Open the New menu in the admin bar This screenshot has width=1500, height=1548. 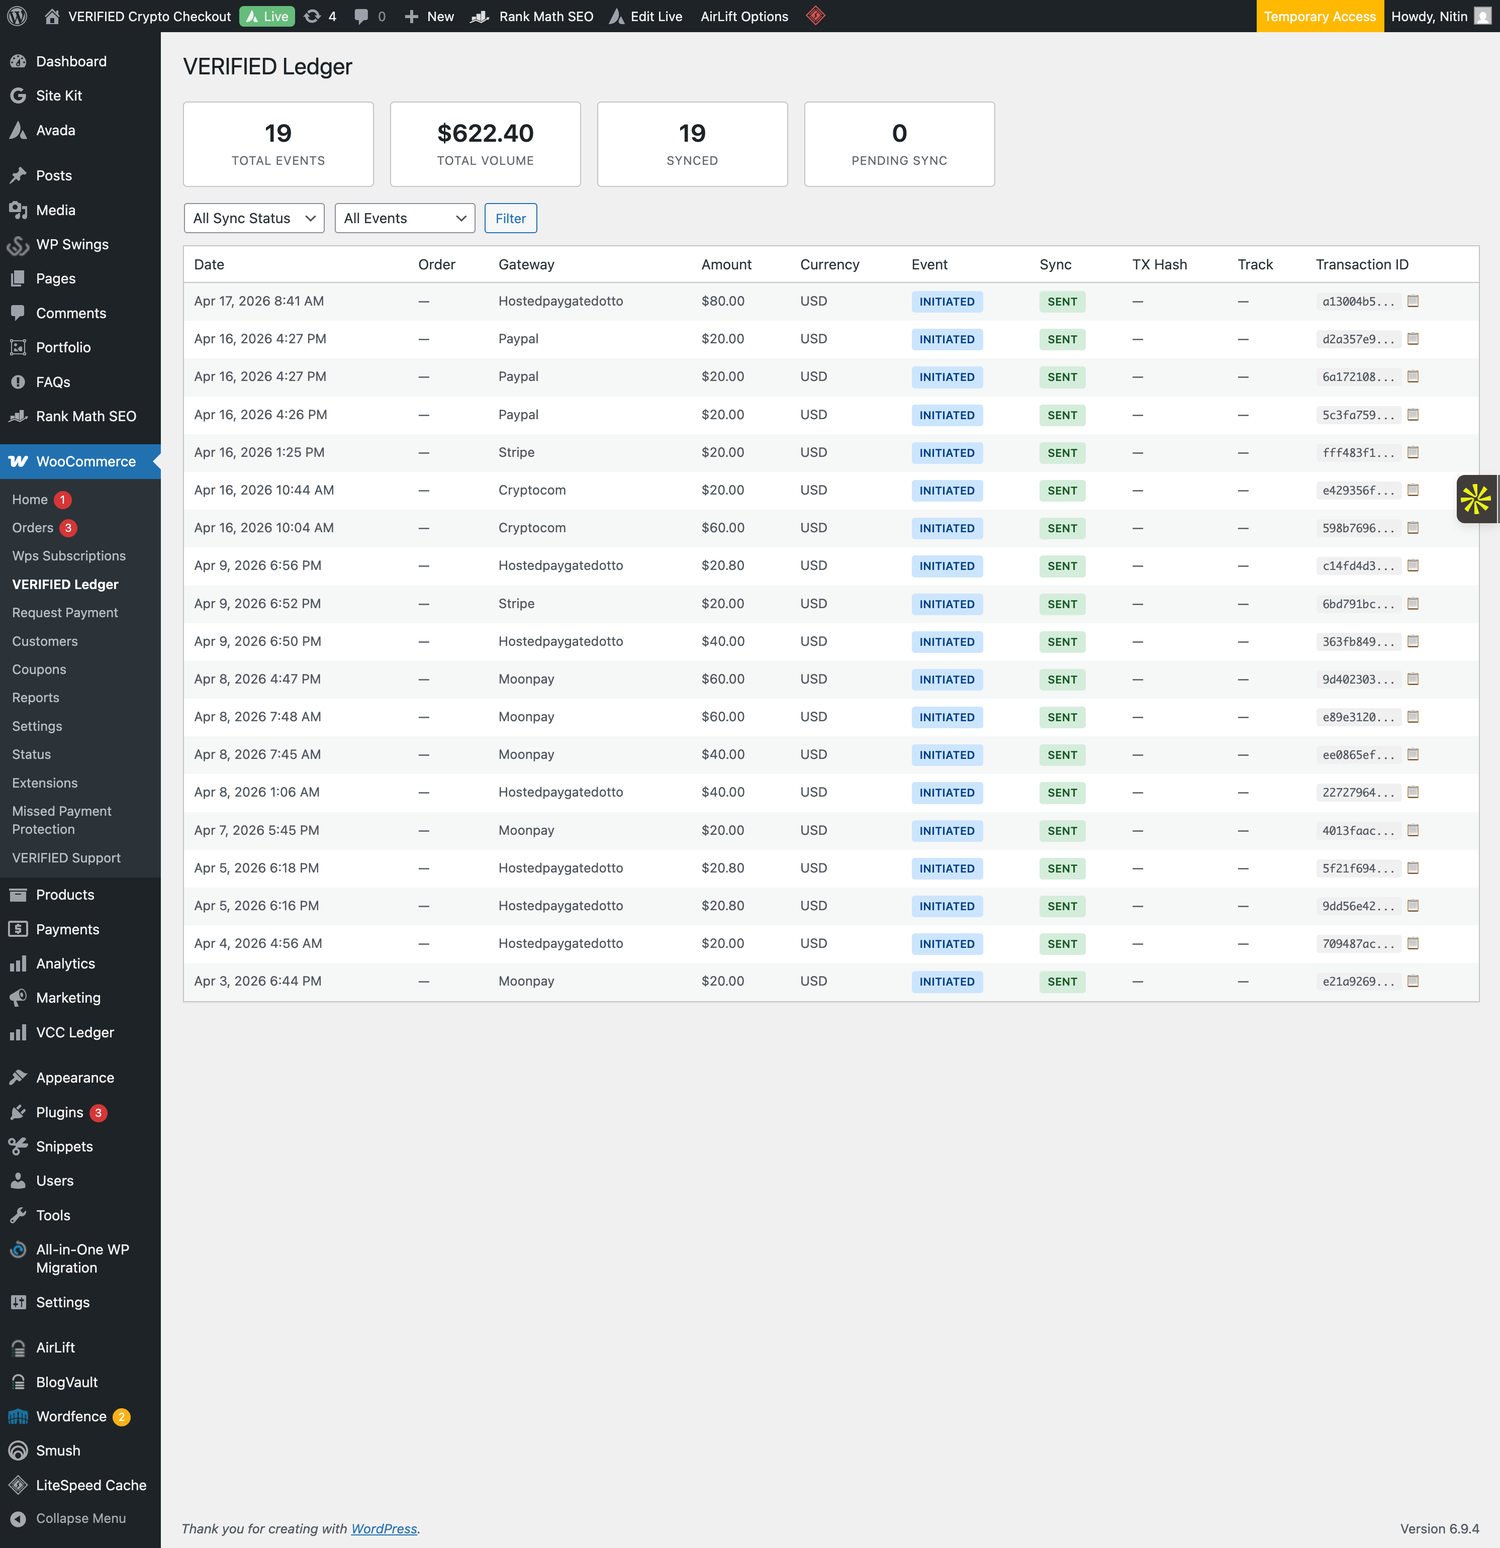click(x=428, y=16)
